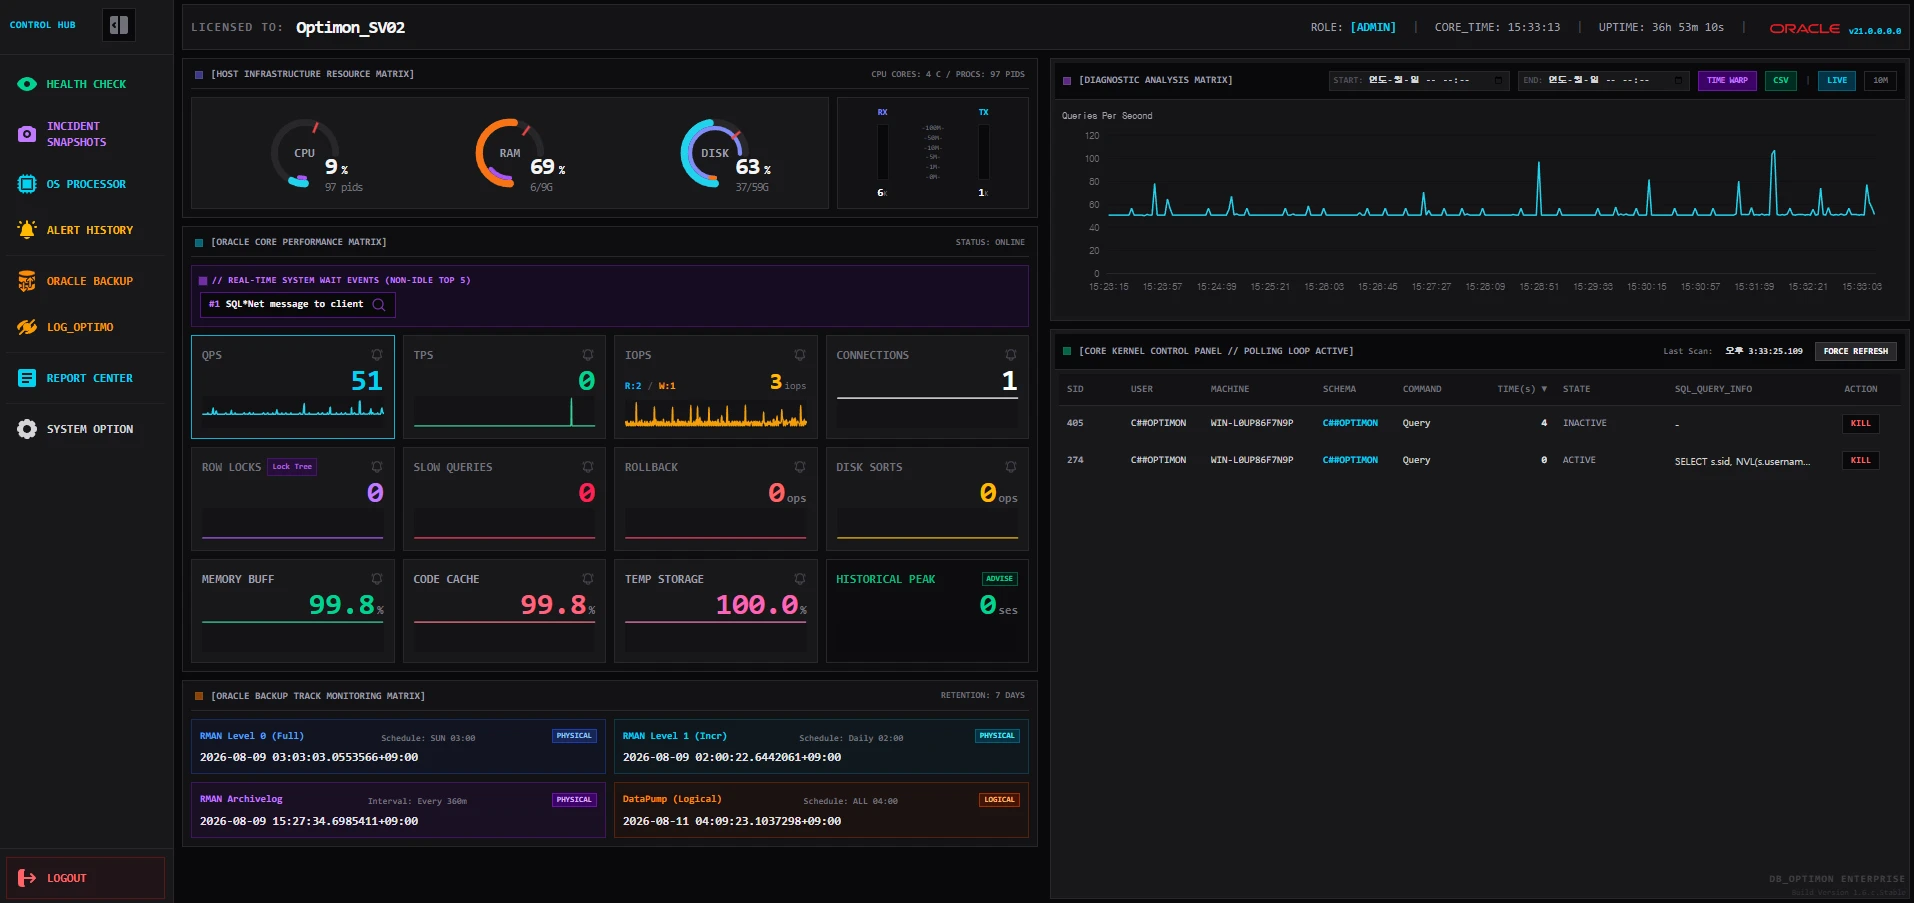Click the RMAN Level 1 (Incr) title
This screenshot has height=903, width=1914.
[675, 736]
